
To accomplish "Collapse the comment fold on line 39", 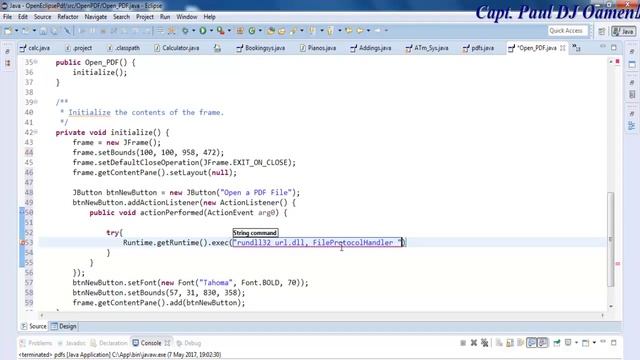I will (36, 102).
